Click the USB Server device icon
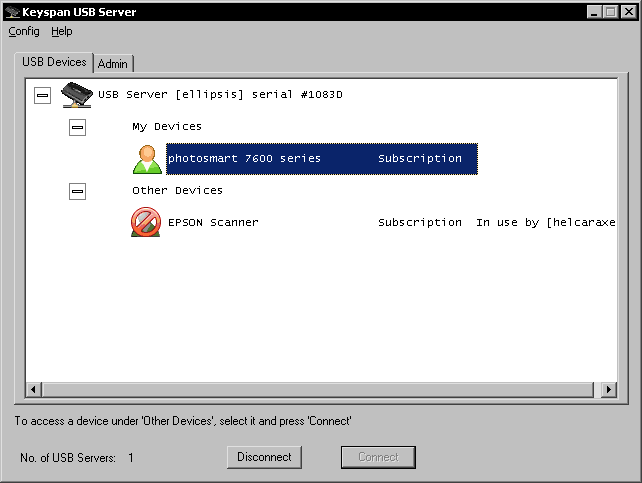 pos(77,95)
